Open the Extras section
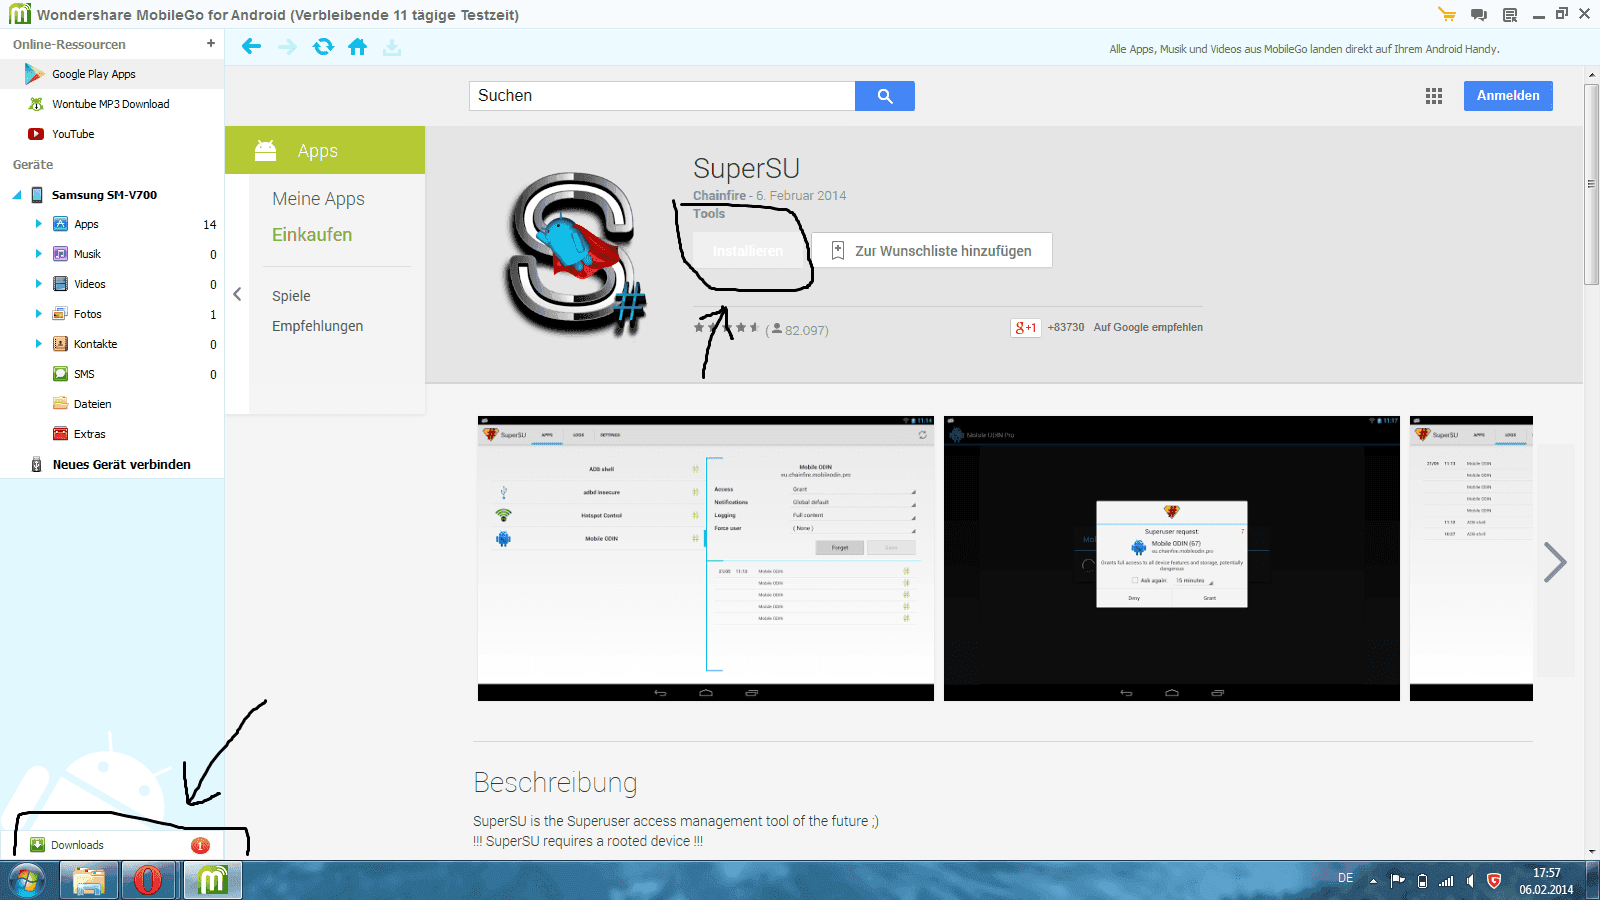1600x900 pixels. [x=89, y=434]
